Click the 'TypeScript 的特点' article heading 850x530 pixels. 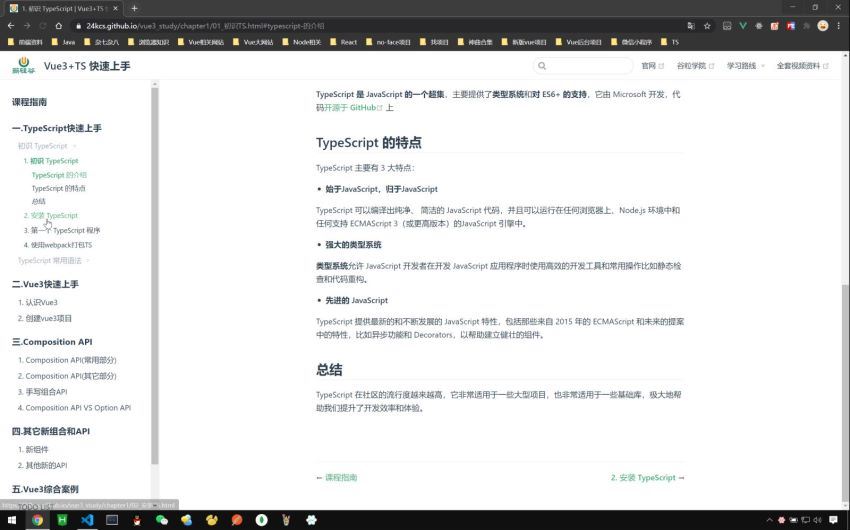coord(369,143)
